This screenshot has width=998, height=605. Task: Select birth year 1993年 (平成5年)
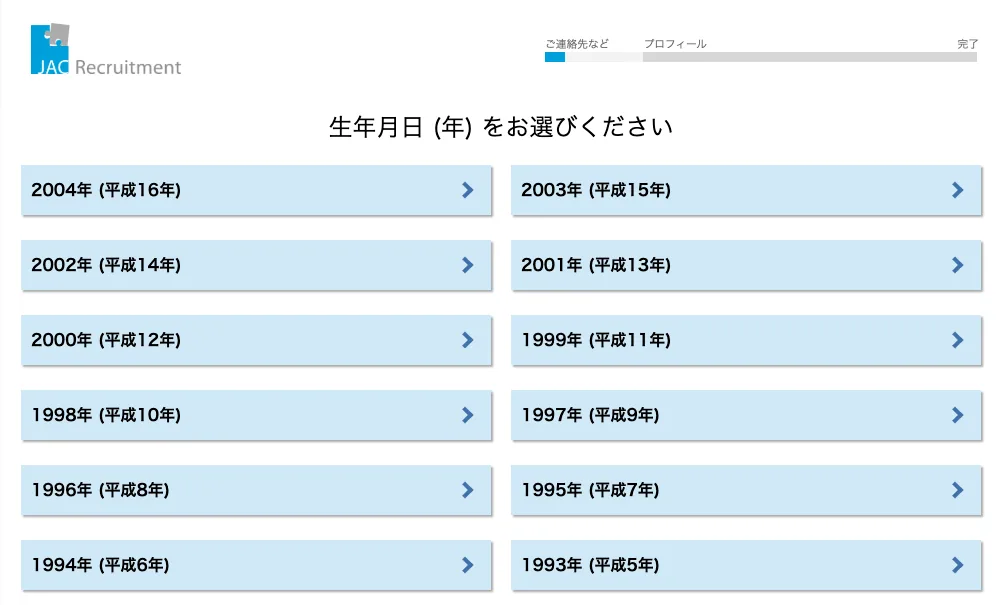tap(747, 565)
